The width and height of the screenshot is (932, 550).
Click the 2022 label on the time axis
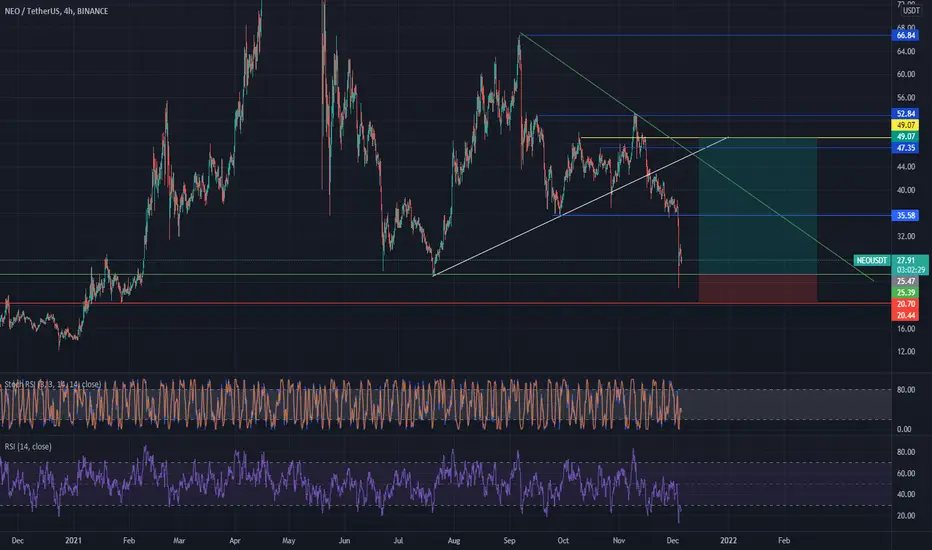(728, 540)
